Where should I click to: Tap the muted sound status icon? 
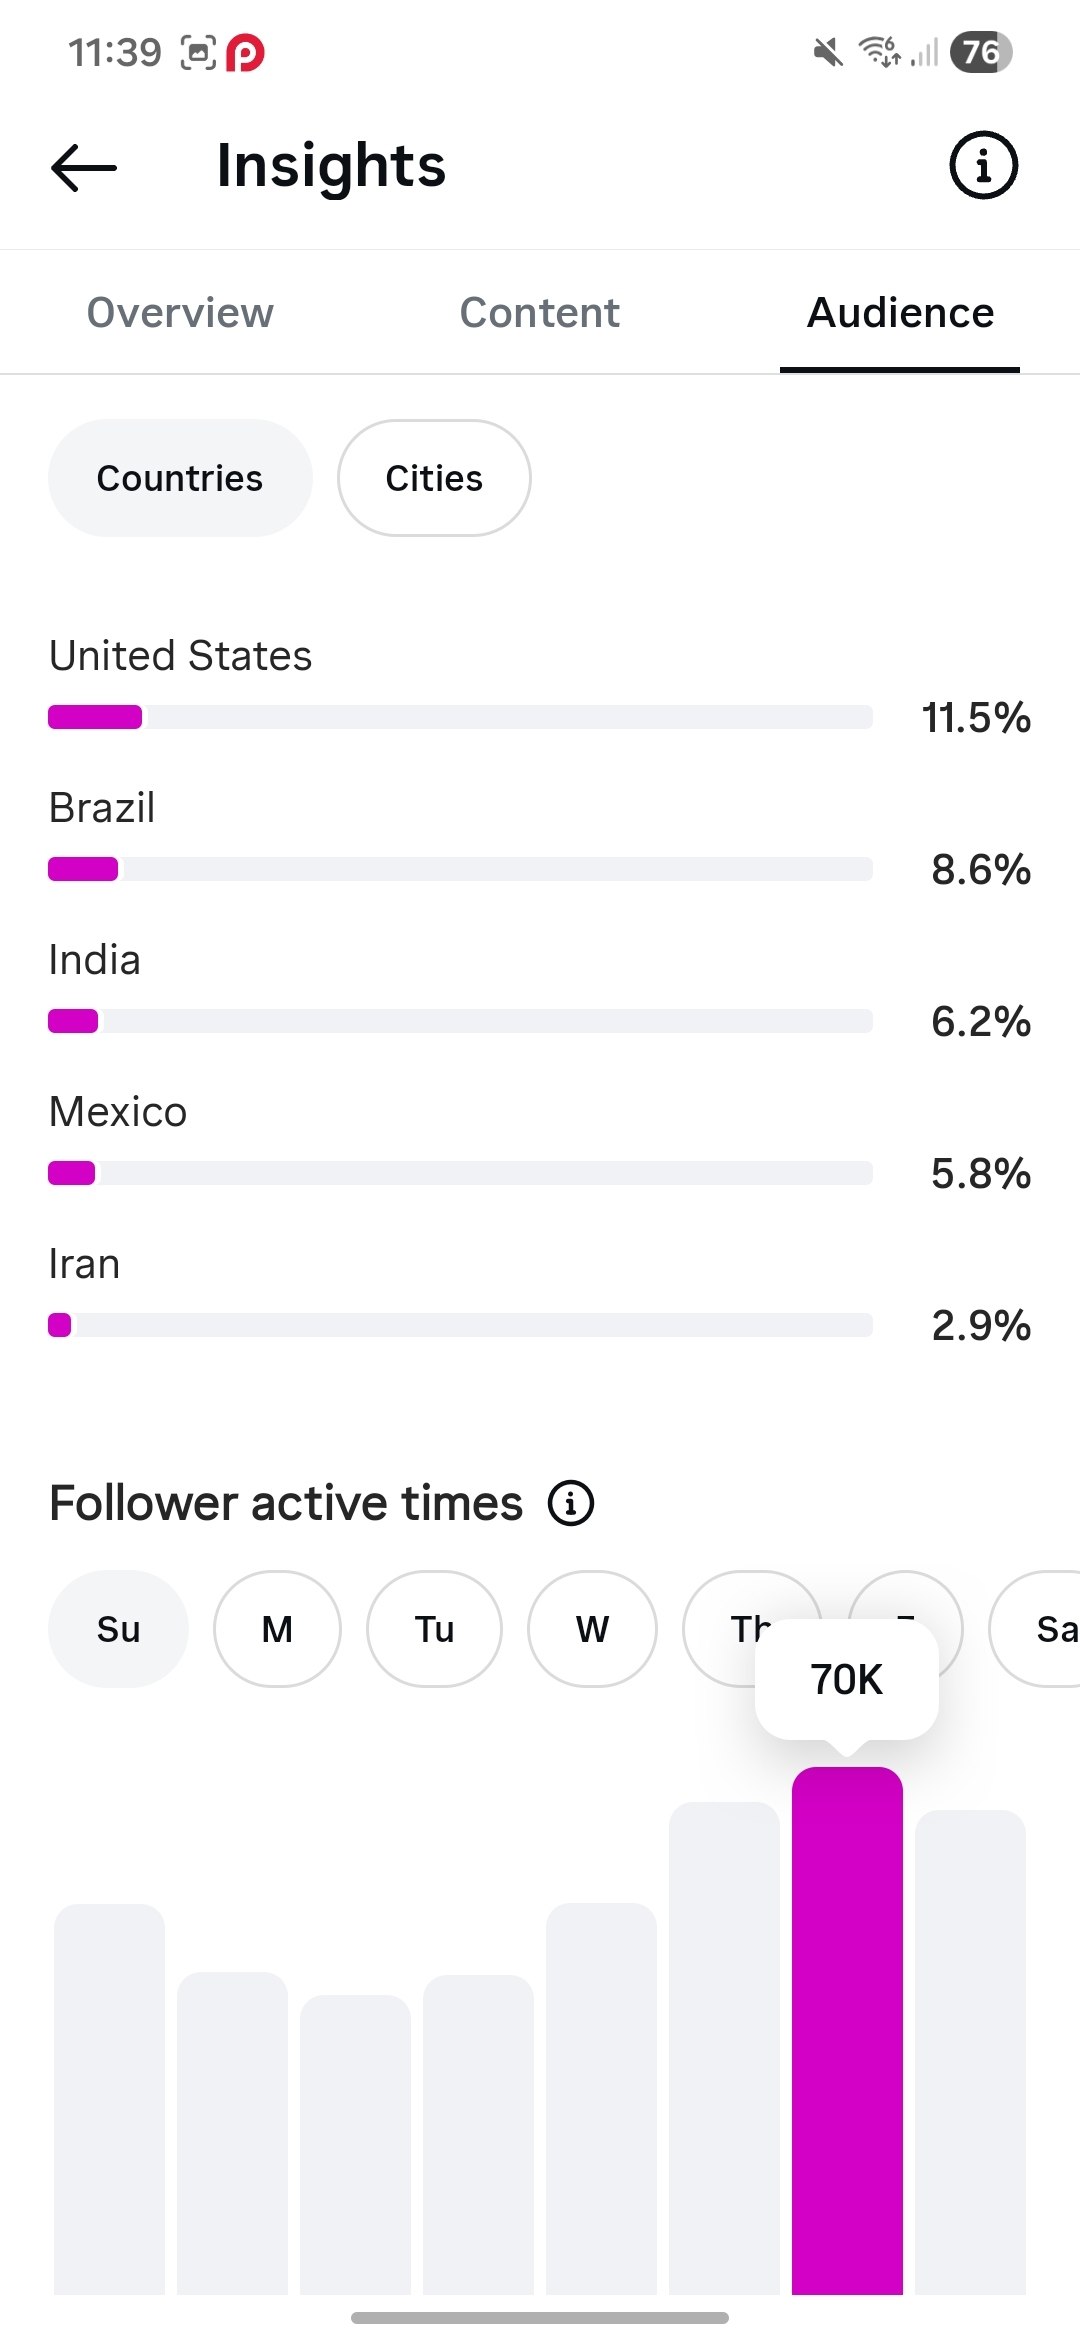pyautogui.click(x=828, y=51)
